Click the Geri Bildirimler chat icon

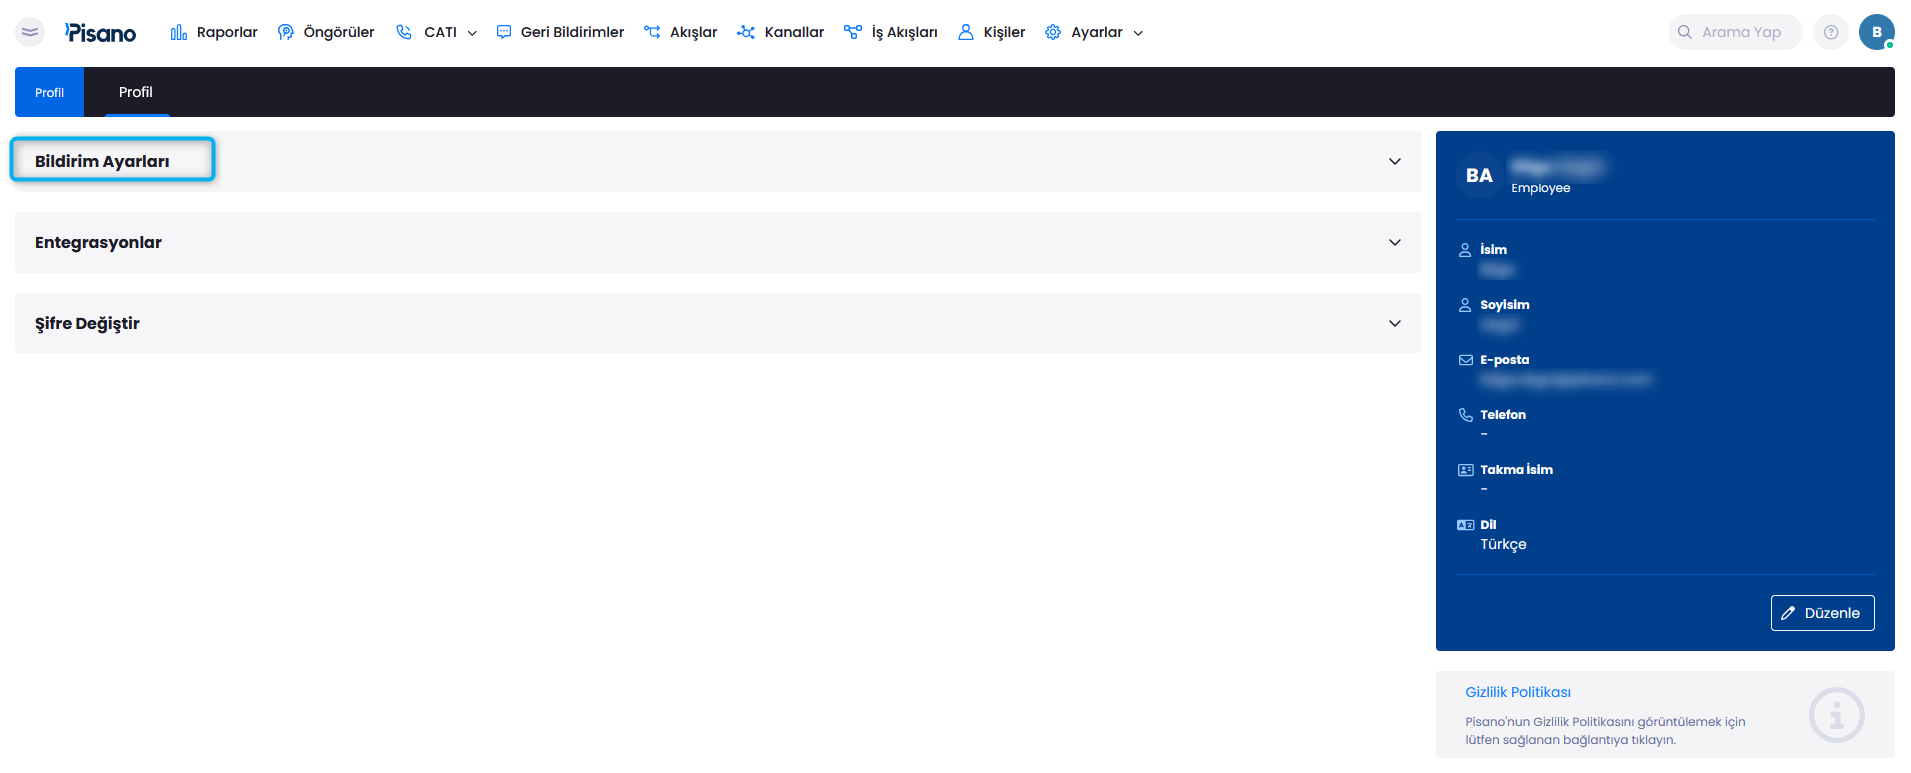click(504, 32)
